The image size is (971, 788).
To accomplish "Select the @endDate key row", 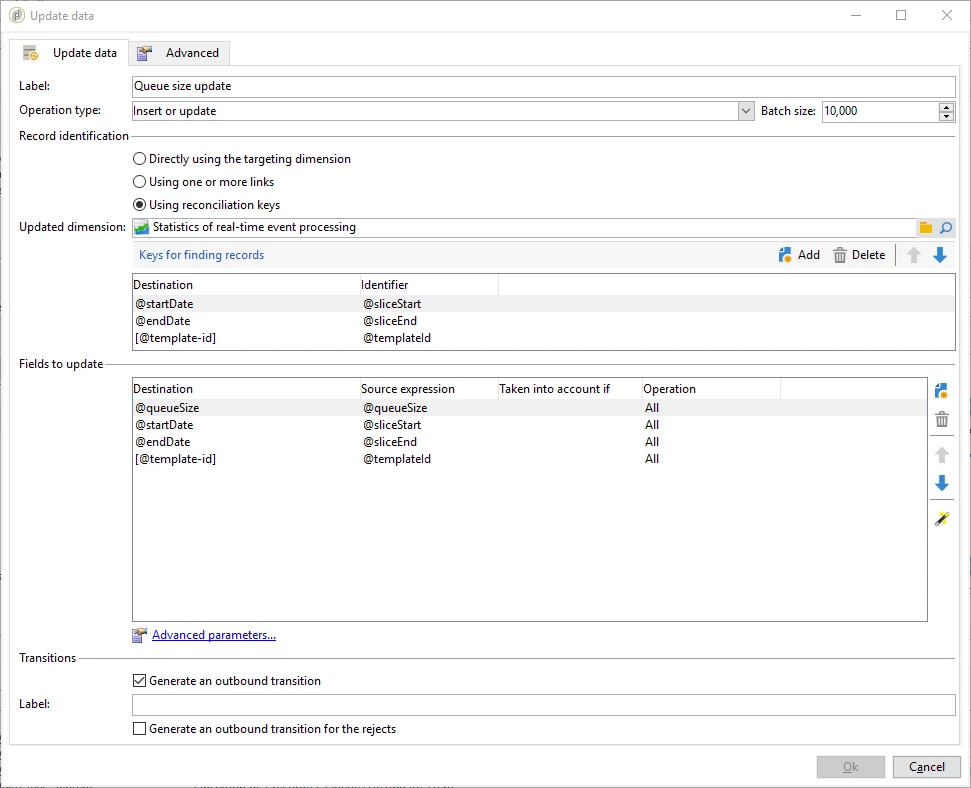I will [x=543, y=321].
